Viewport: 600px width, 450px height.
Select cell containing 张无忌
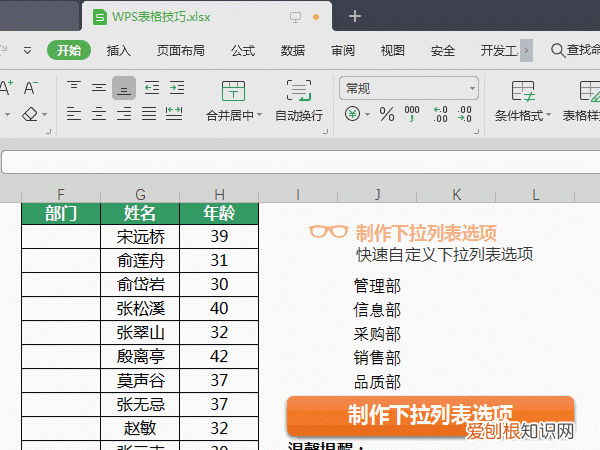click(x=140, y=404)
